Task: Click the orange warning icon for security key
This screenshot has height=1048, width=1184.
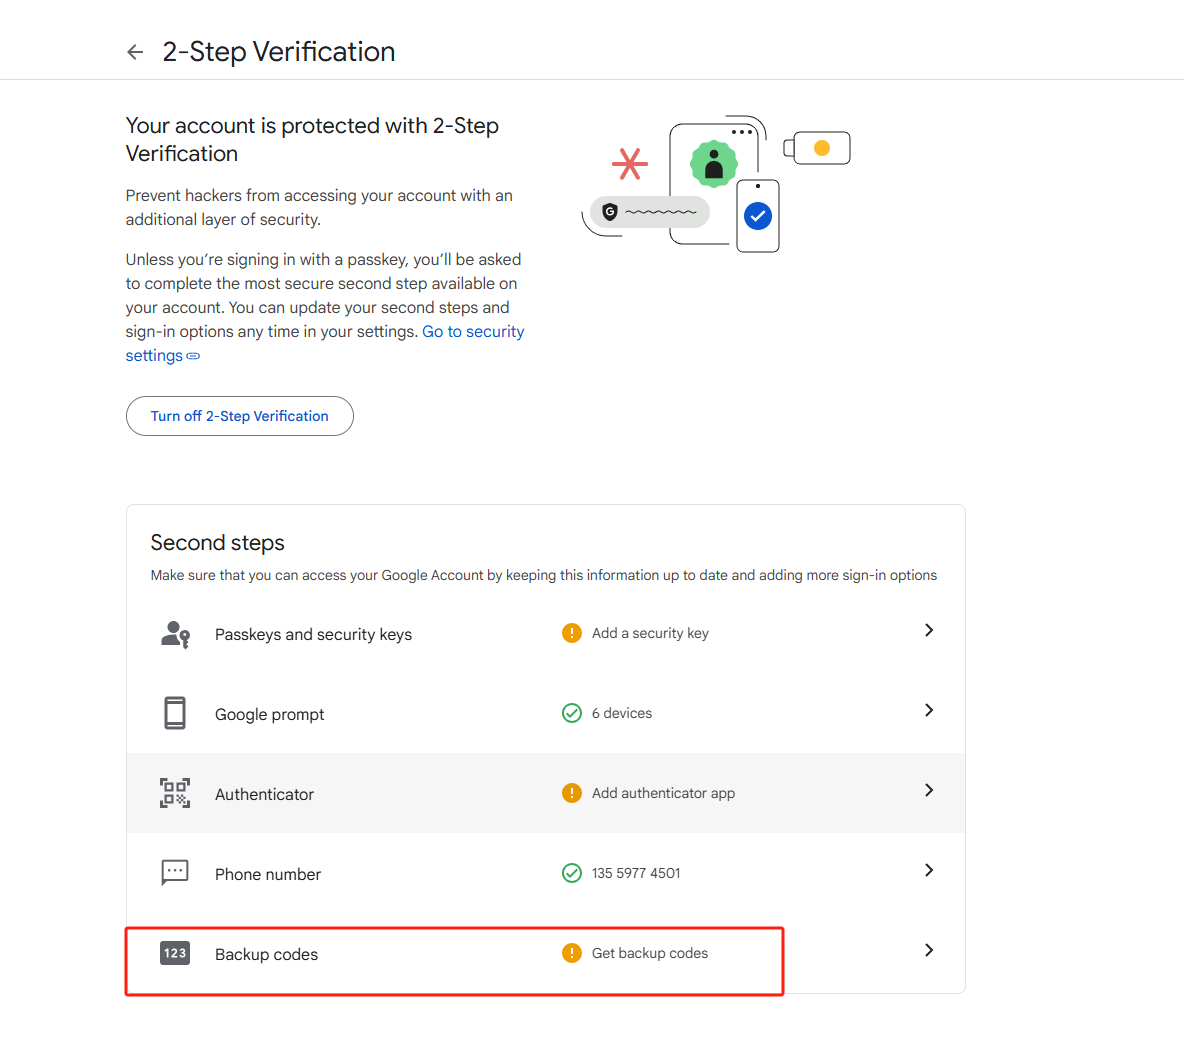Action: point(572,633)
